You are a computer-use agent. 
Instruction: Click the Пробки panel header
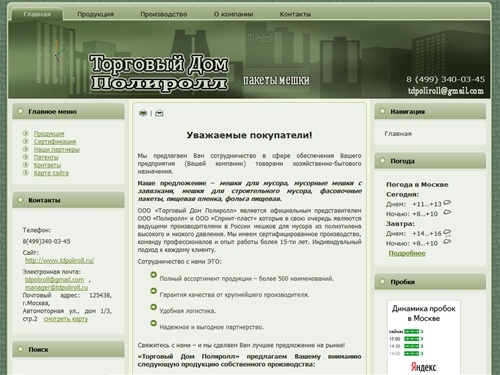pos(430,282)
